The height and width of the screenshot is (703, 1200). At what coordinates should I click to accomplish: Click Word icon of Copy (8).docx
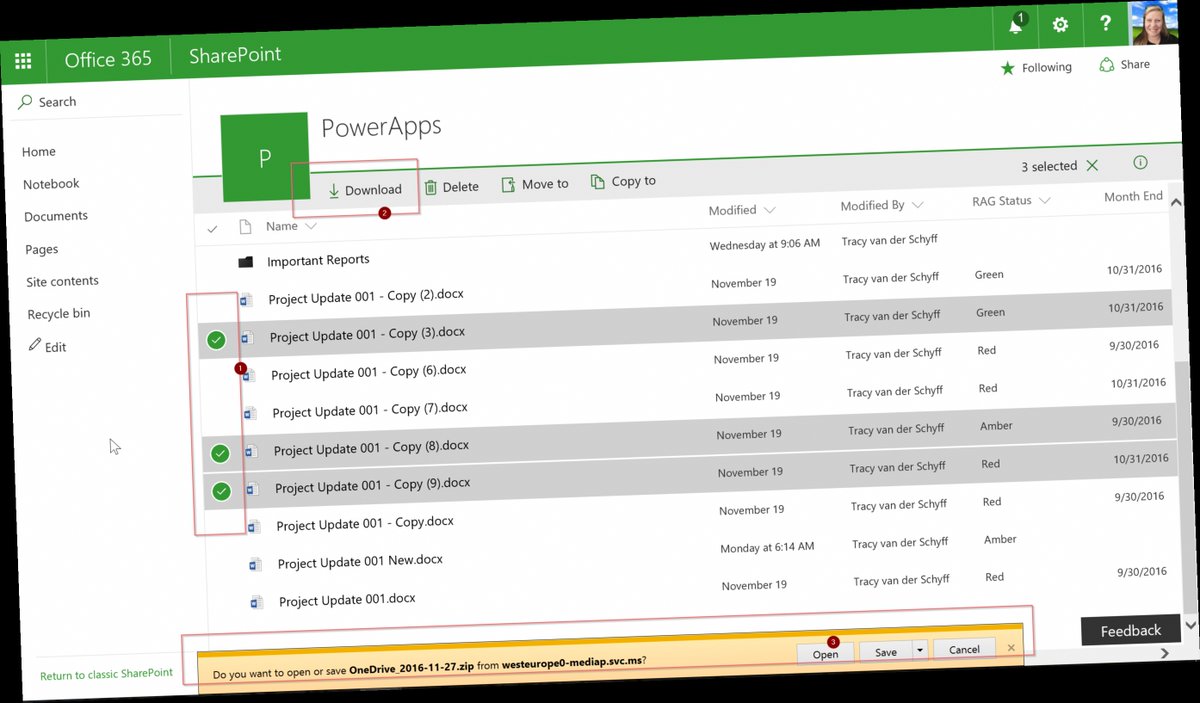point(252,451)
